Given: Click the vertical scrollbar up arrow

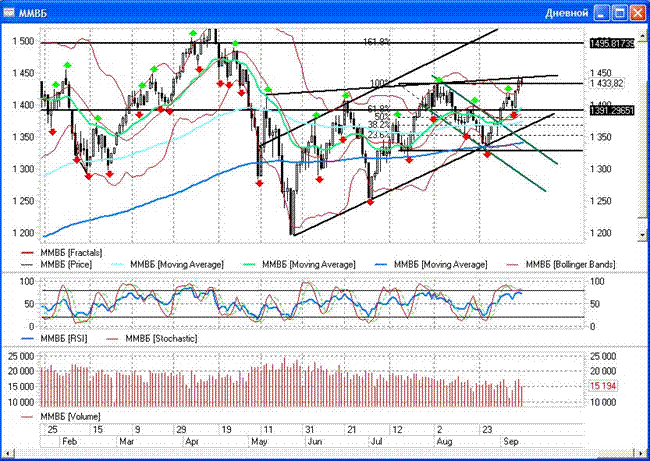Looking at the screenshot, I should coord(643,35).
